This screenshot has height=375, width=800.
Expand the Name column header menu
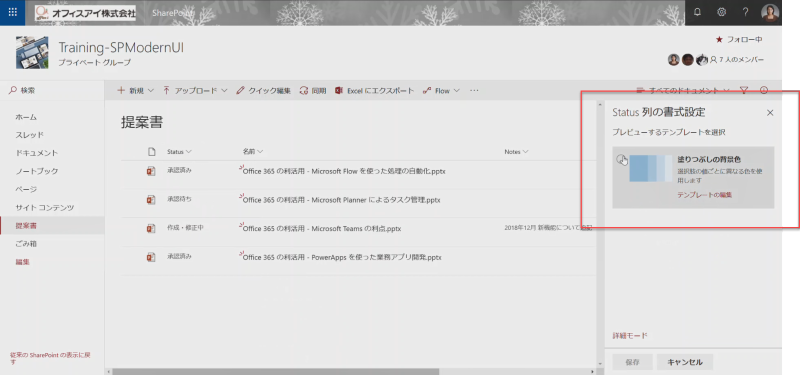tap(253, 152)
